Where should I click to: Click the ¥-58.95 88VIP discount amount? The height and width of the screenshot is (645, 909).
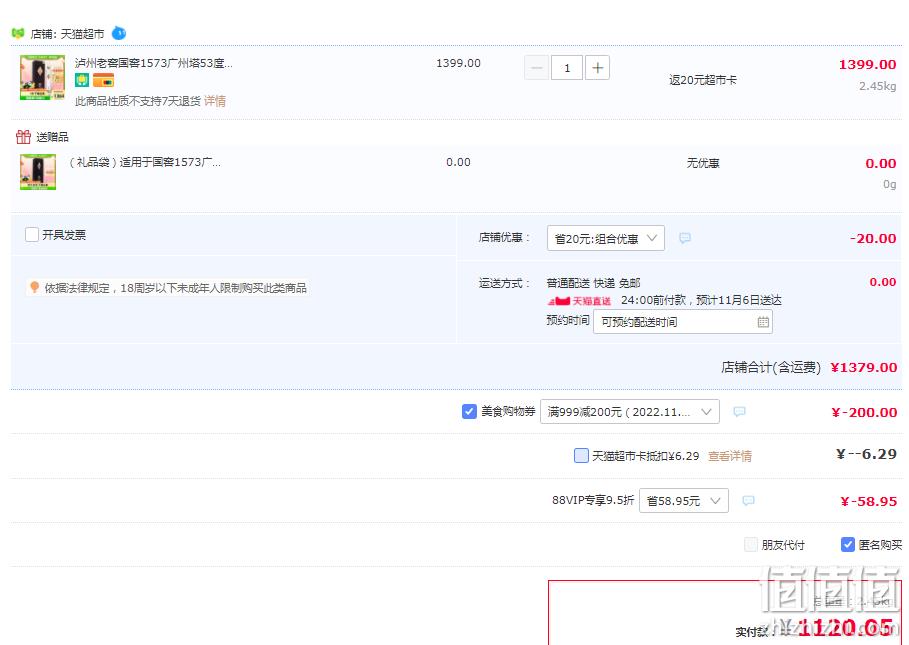click(868, 501)
